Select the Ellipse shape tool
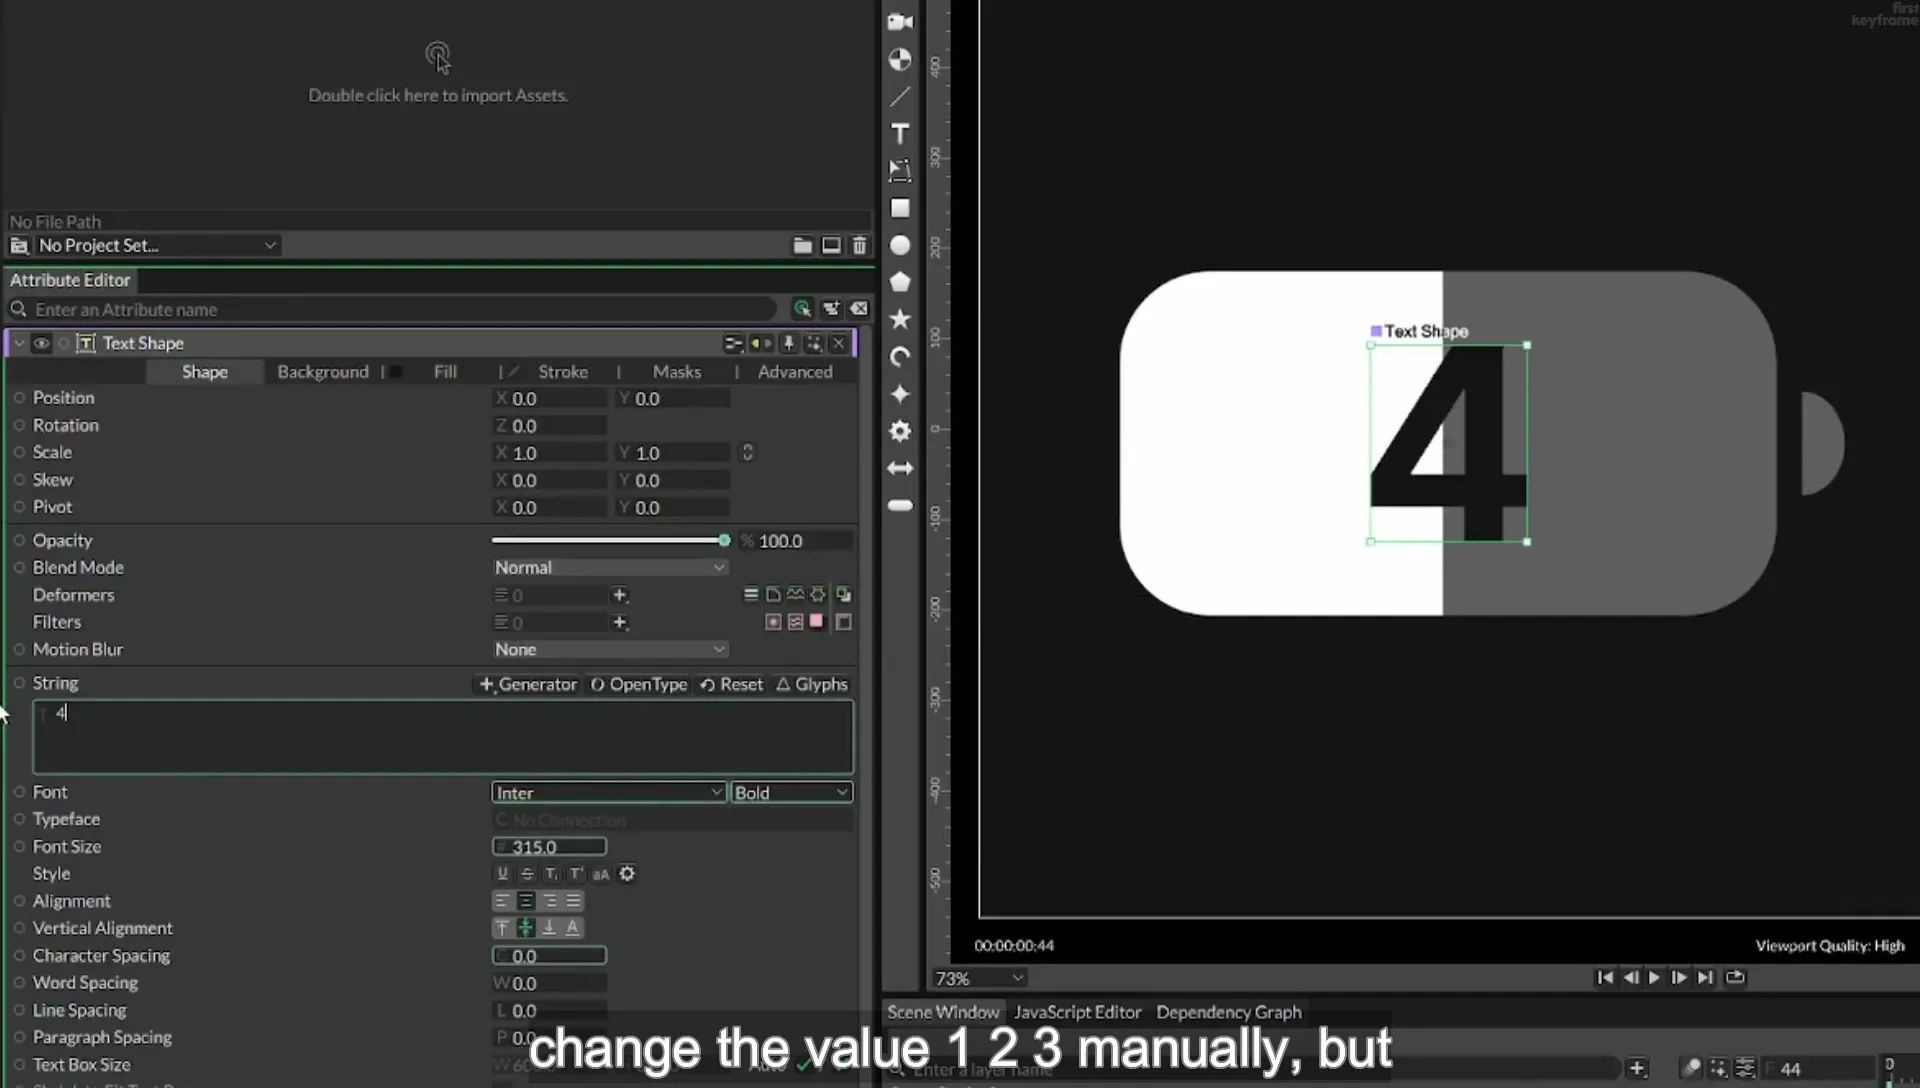 click(x=900, y=245)
